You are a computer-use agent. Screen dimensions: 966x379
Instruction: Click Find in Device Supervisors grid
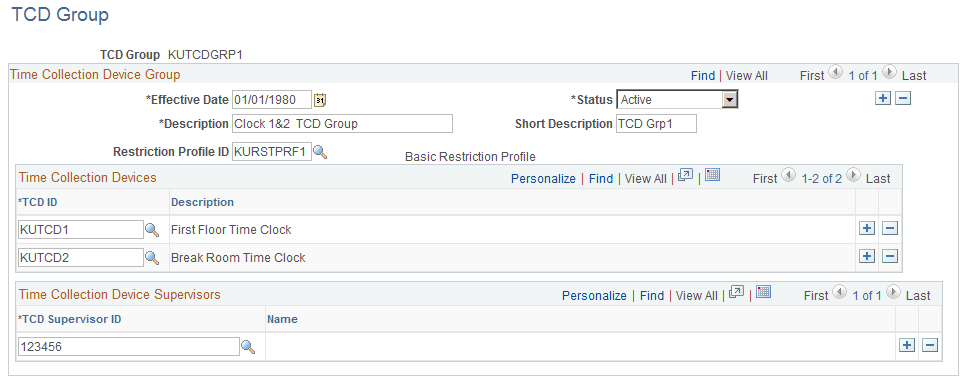pyautogui.click(x=652, y=296)
